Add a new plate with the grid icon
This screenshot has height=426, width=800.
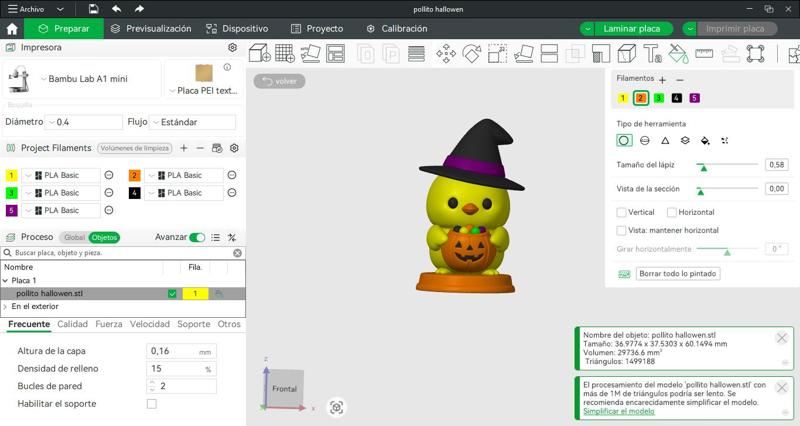pos(285,53)
